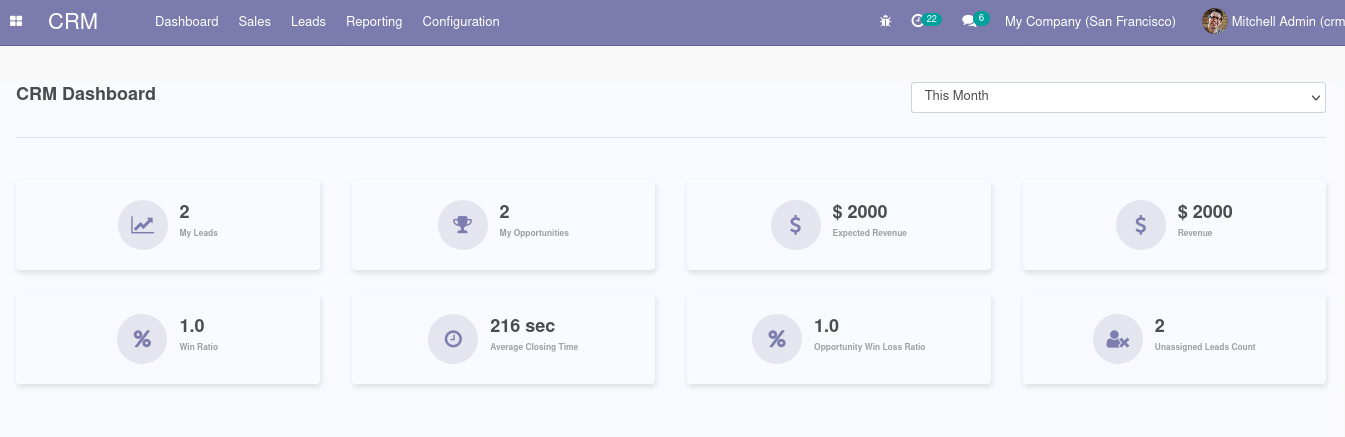The height and width of the screenshot is (437, 1345).
Task: Click the My Opportunities trophy icon
Action: (x=463, y=225)
